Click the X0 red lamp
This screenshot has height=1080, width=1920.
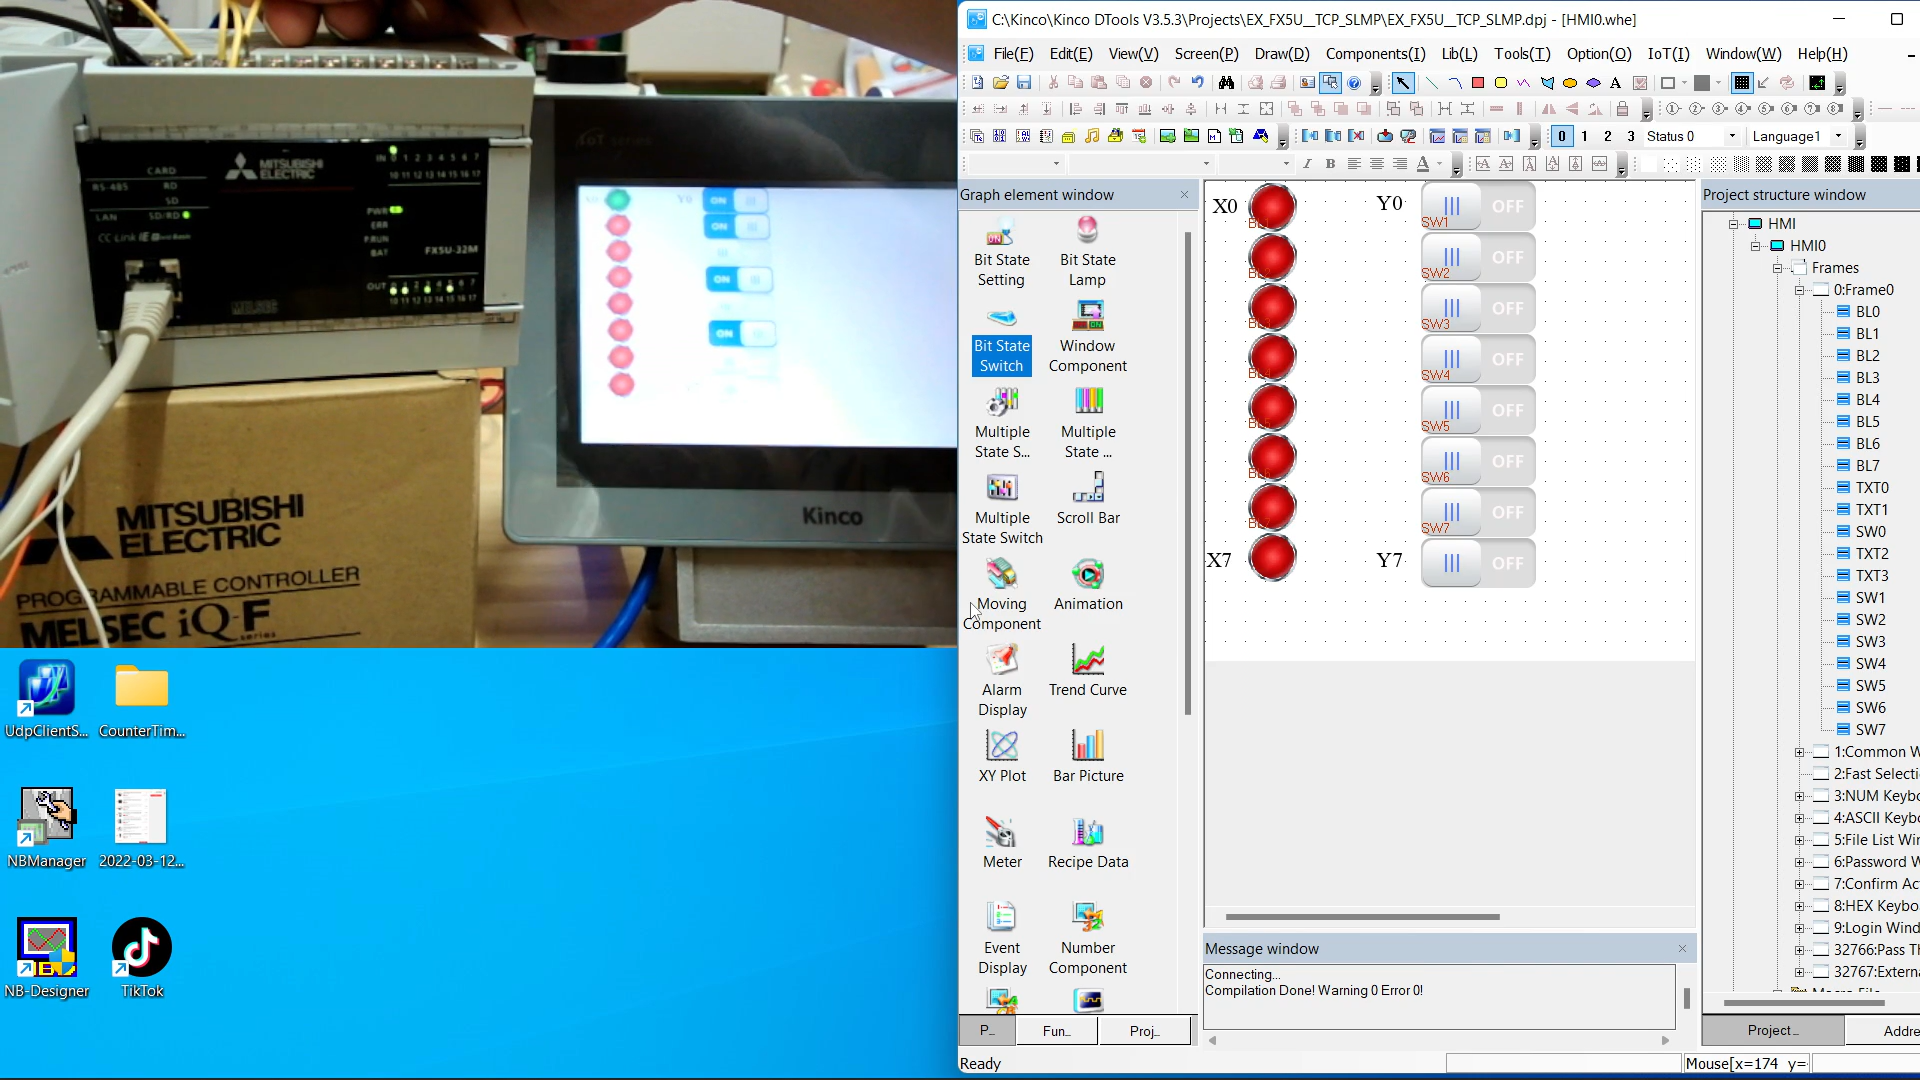coord(1272,207)
